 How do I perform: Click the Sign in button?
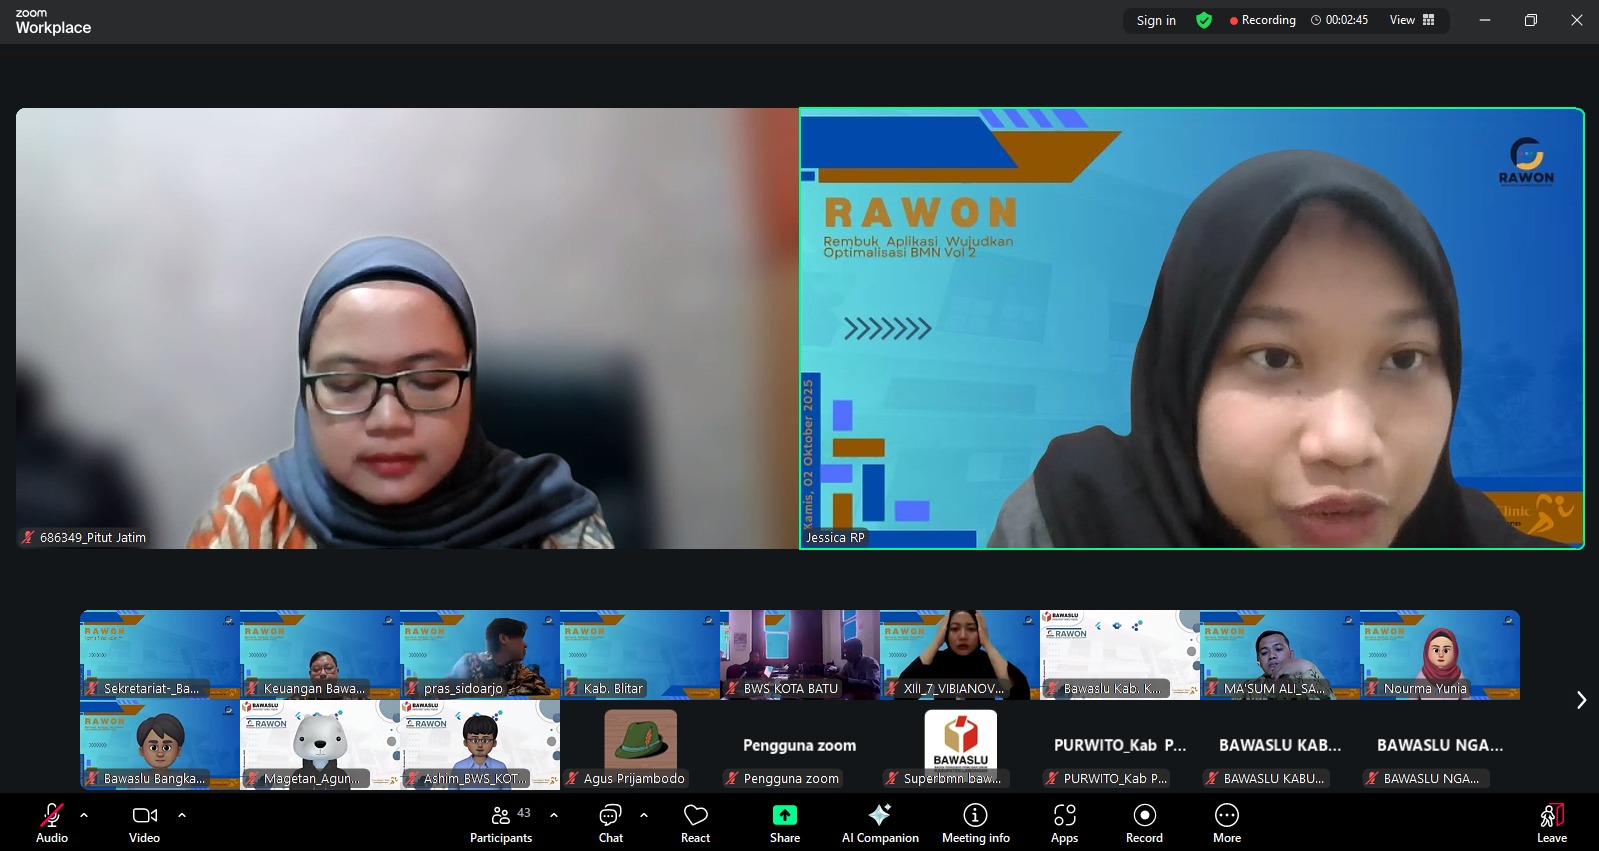click(1156, 20)
